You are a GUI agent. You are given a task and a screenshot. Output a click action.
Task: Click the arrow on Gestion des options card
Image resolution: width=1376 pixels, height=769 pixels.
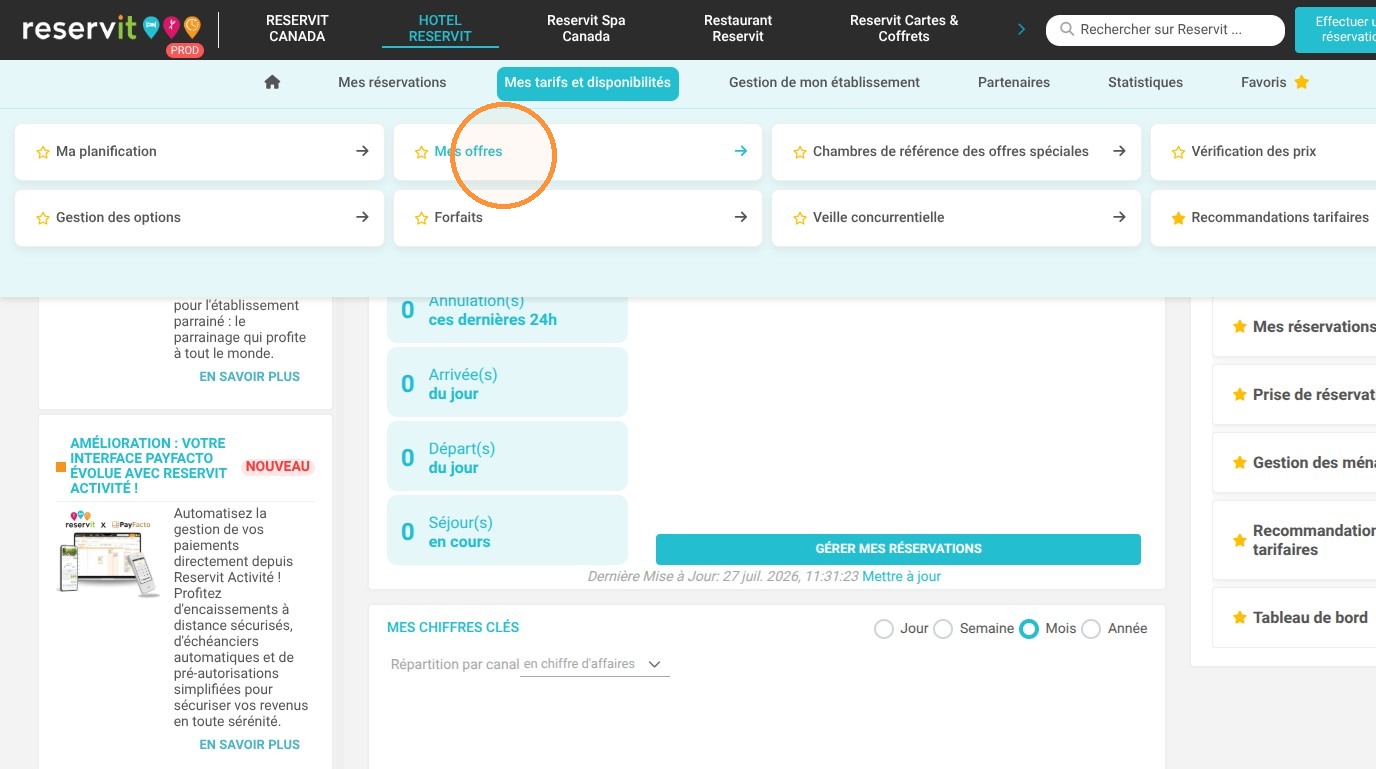[x=362, y=217]
